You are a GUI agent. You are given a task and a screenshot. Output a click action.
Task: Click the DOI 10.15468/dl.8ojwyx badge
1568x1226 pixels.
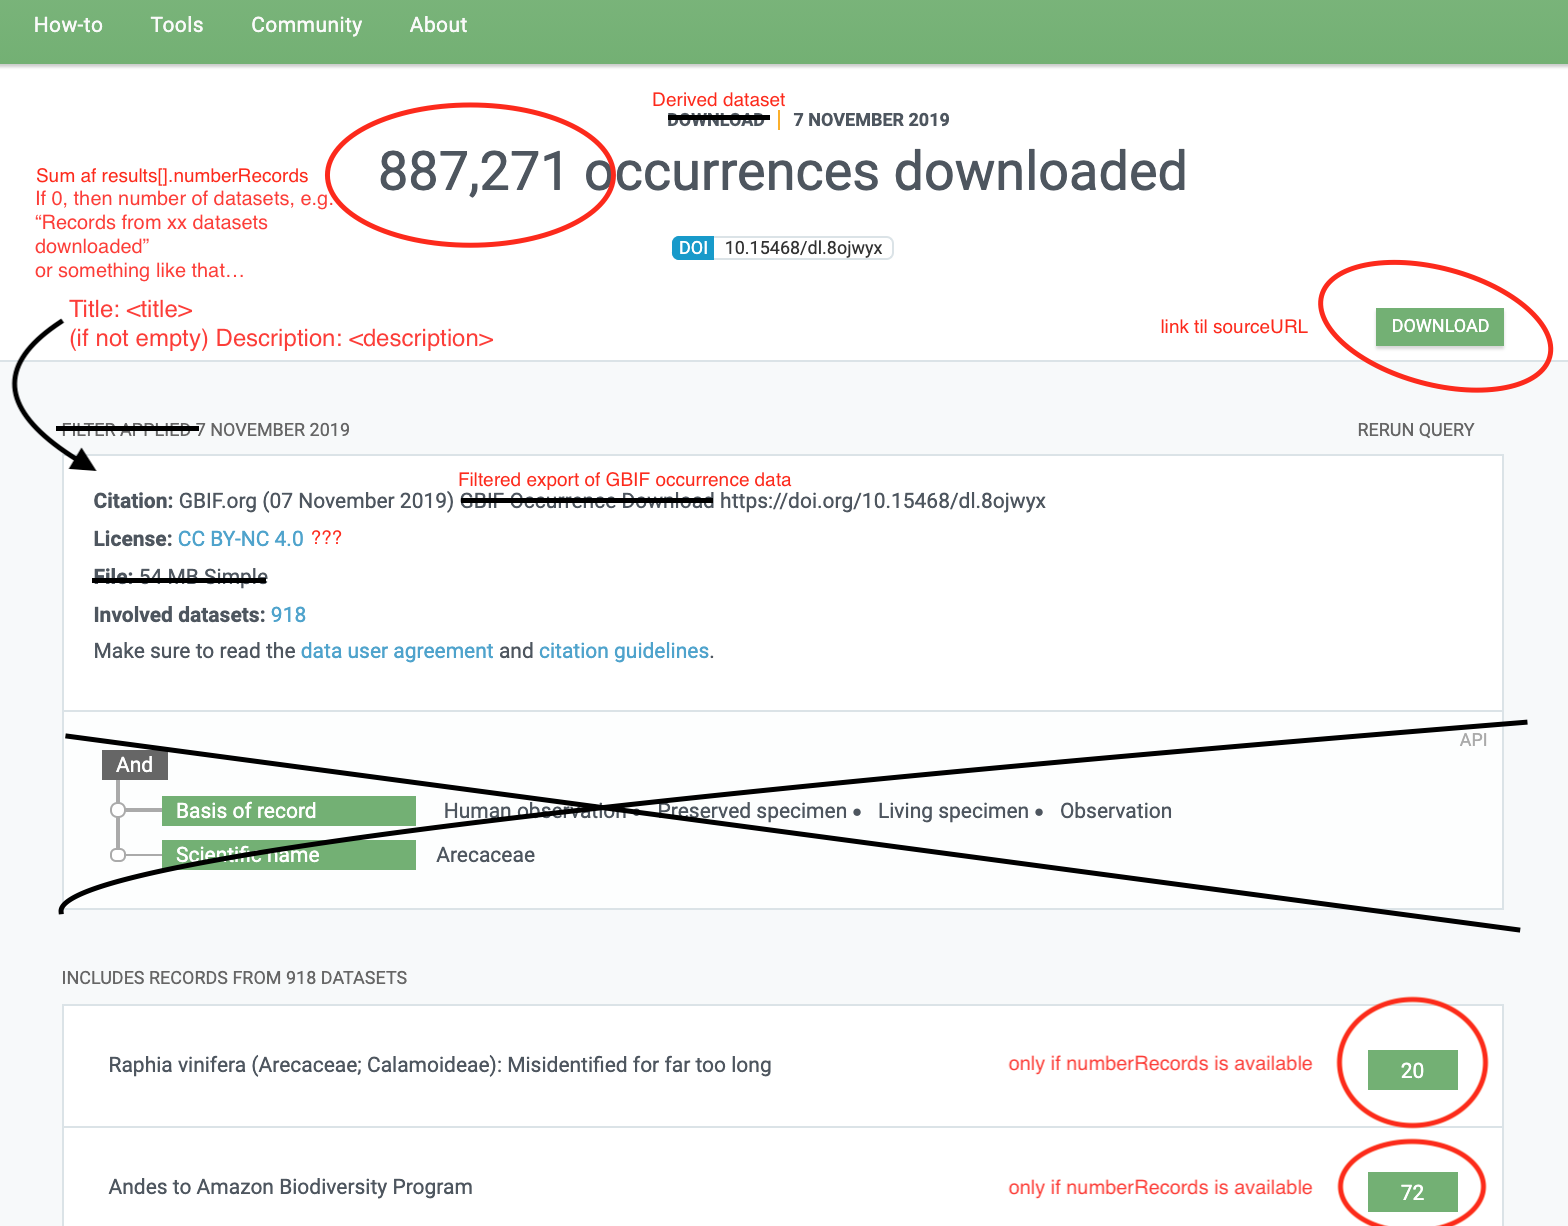(782, 248)
